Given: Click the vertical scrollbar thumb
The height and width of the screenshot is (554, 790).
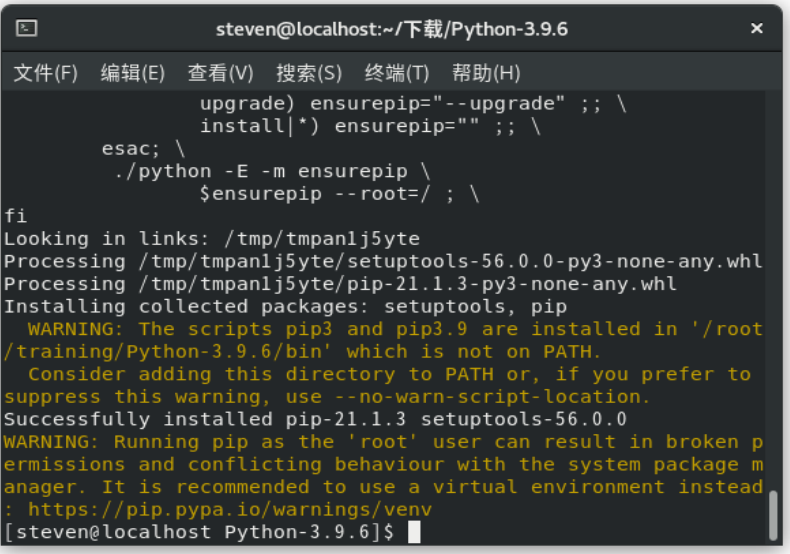Looking at the screenshot, I should (x=773, y=514).
